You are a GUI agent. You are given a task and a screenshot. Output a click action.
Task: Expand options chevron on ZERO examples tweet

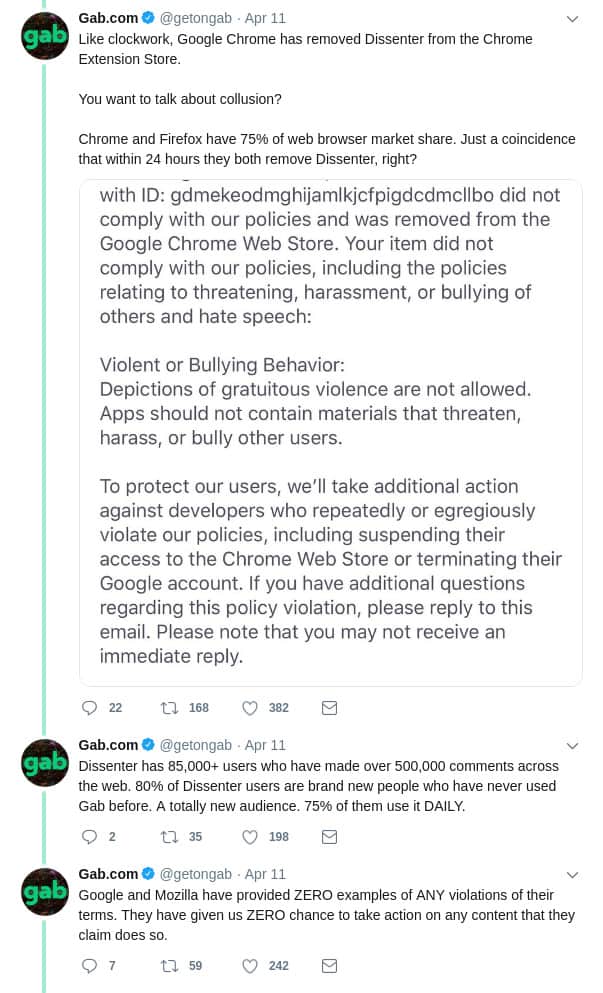pyautogui.click(x=572, y=875)
